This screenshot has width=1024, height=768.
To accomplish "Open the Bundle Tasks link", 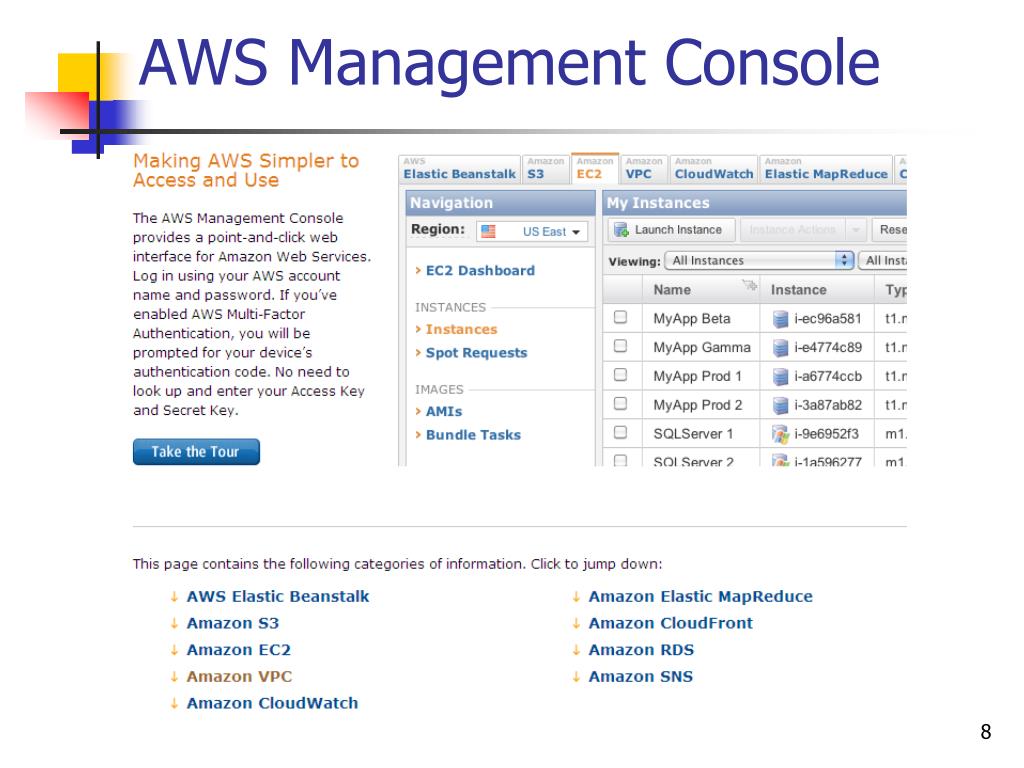I will point(473,435).
